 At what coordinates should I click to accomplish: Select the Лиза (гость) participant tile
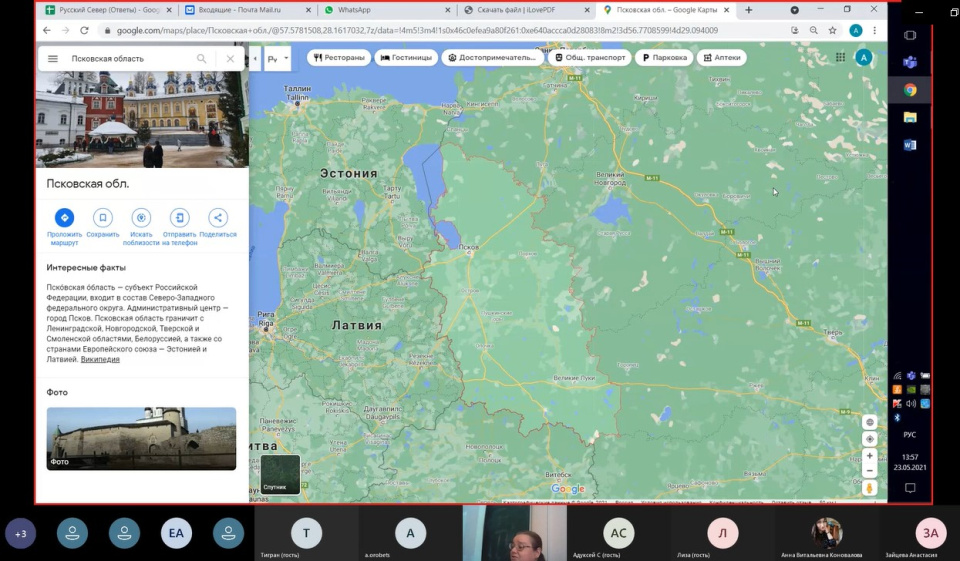722,533
